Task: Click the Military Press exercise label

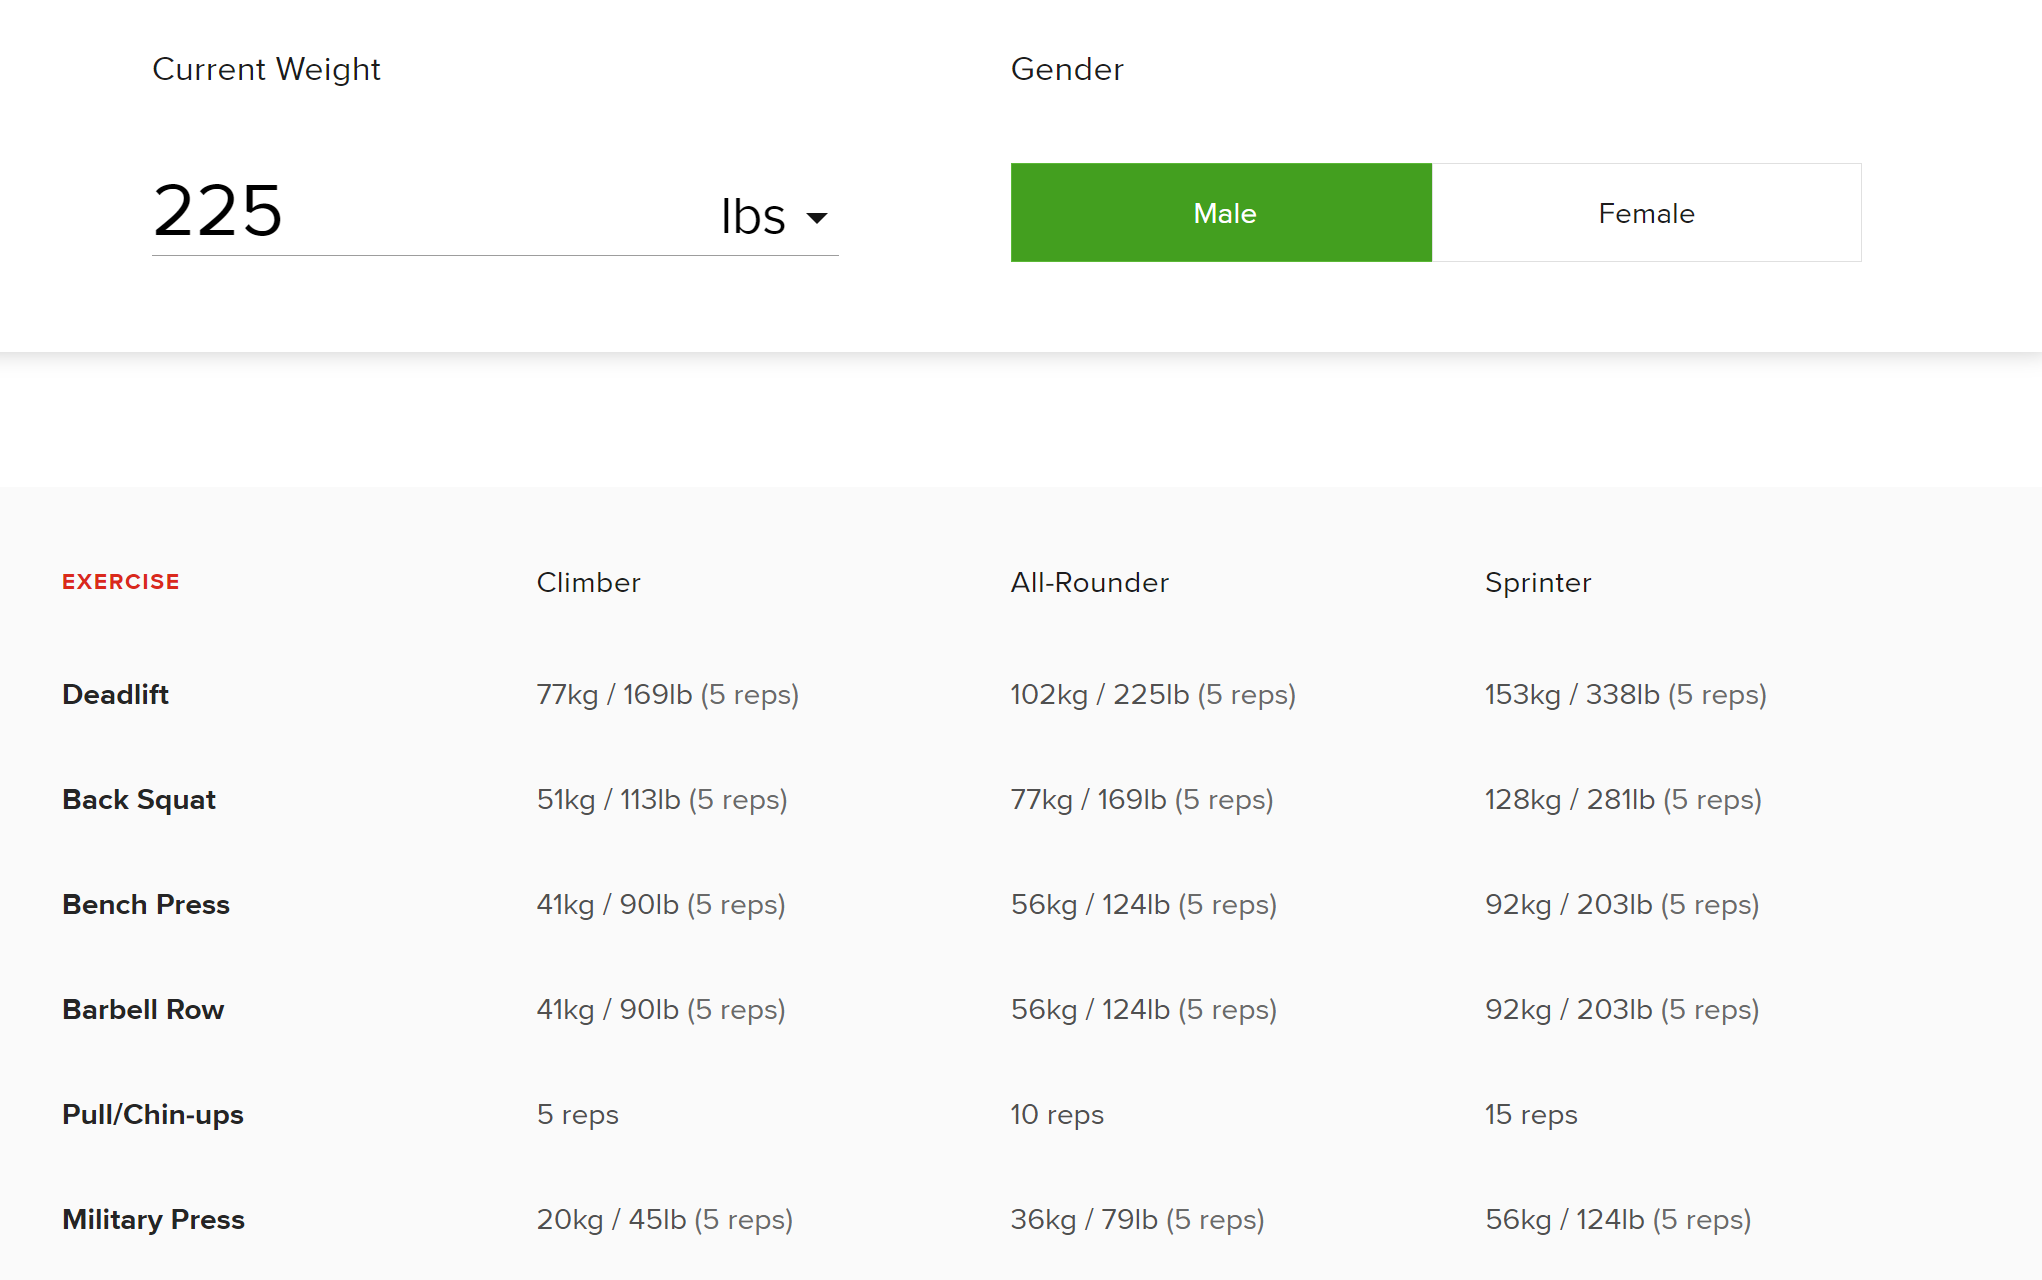Action: (153, 1219)
